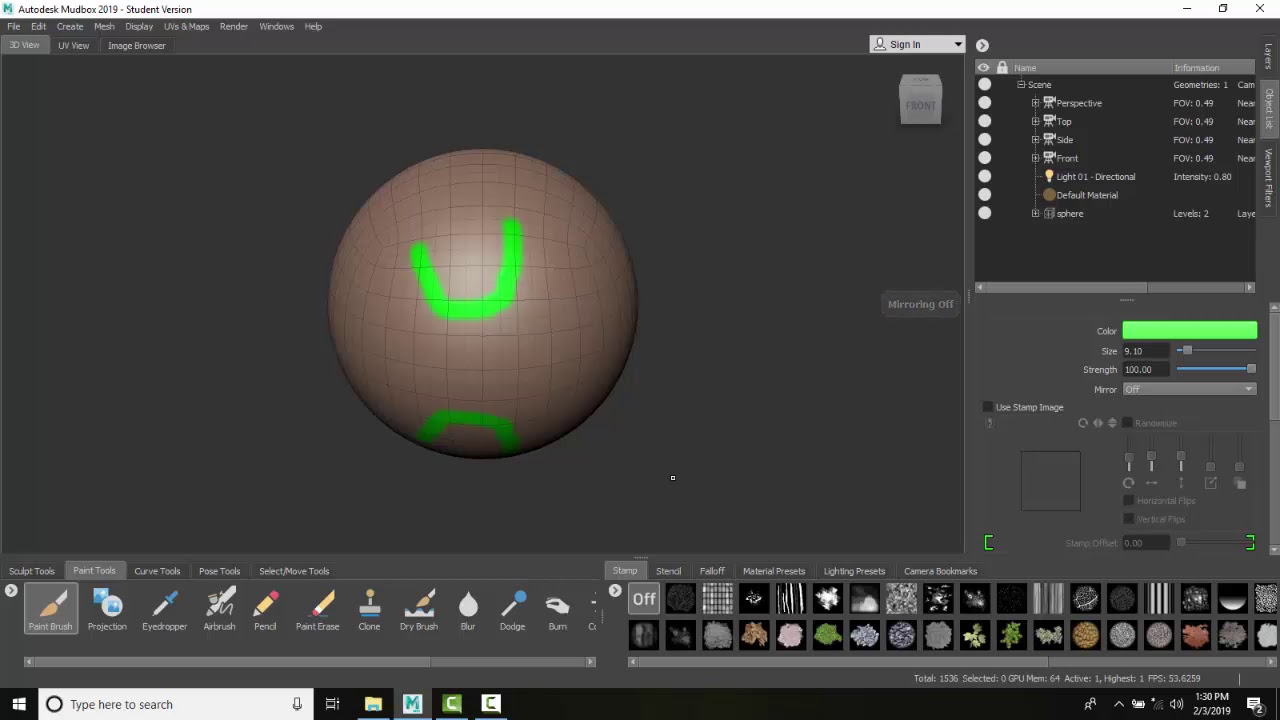Enable Use Stamp Image checkbox
The image size is (1280, 720).
point(989,407)
